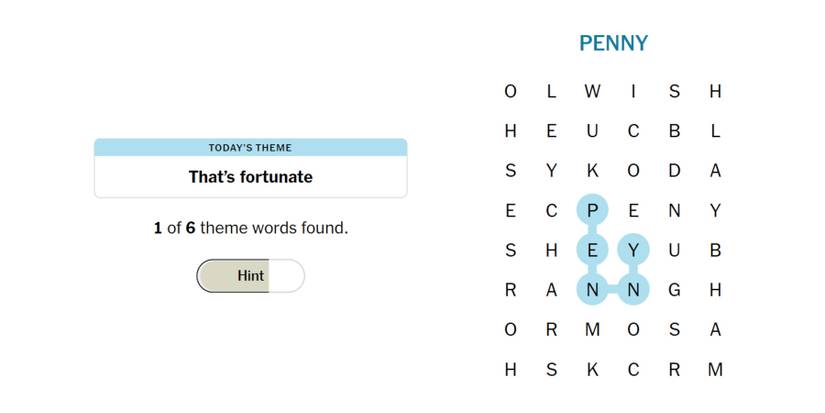The width and height of the screenshot is (825, 413).
Task: Select the letter K between Y and O
Action: tap(592, 171)
